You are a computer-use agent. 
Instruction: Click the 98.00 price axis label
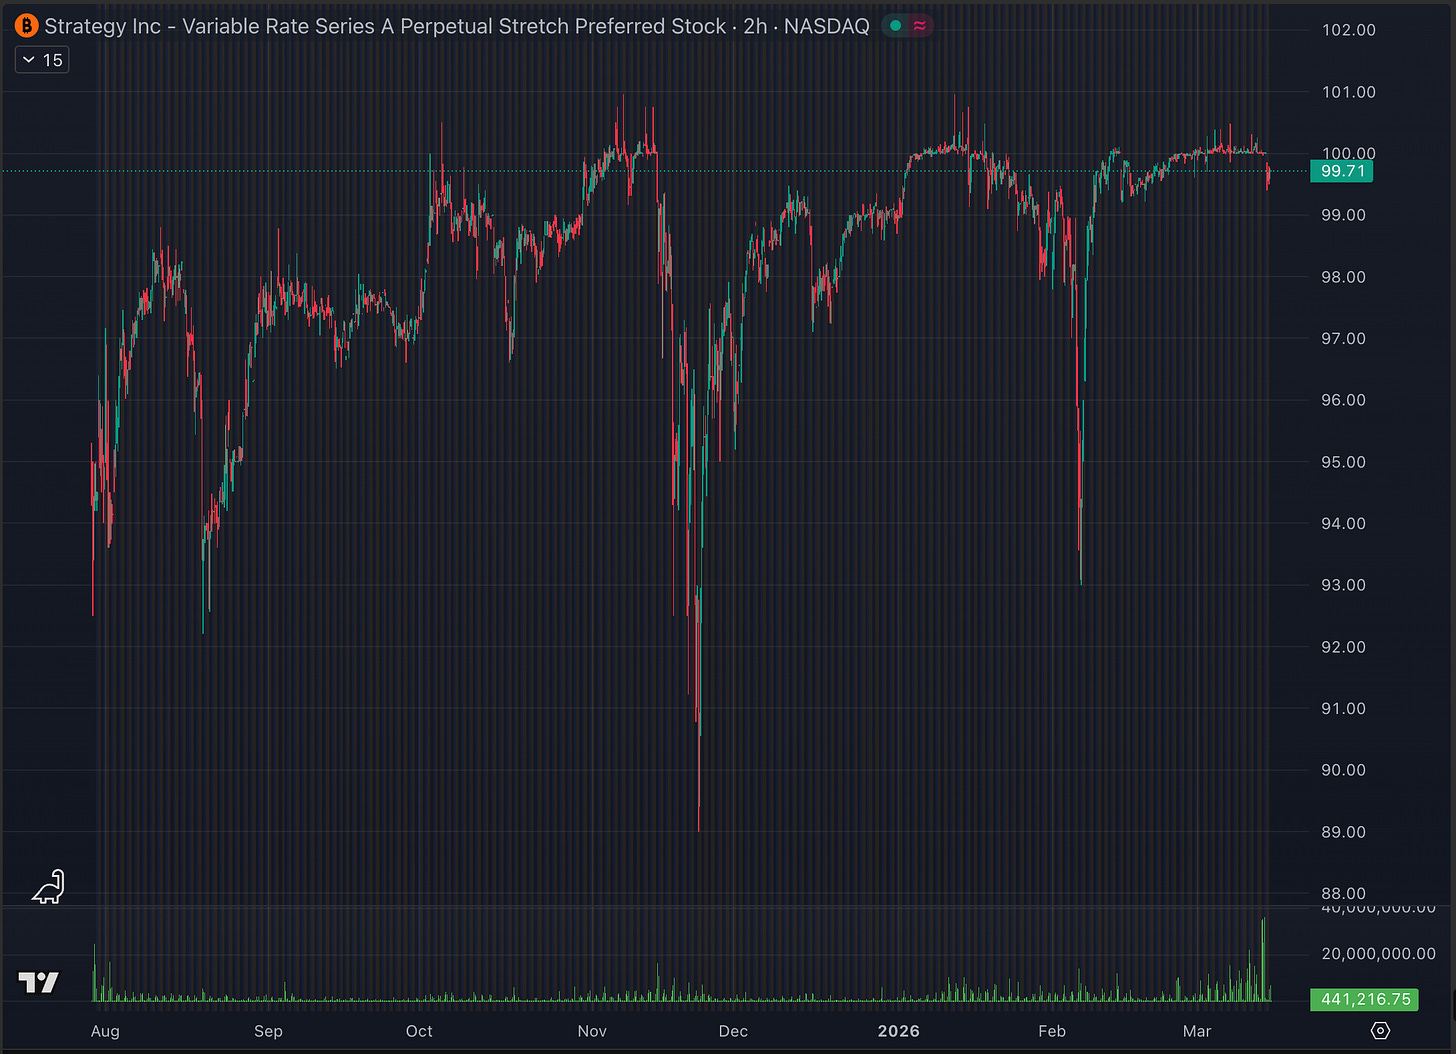pos(1343,277)
